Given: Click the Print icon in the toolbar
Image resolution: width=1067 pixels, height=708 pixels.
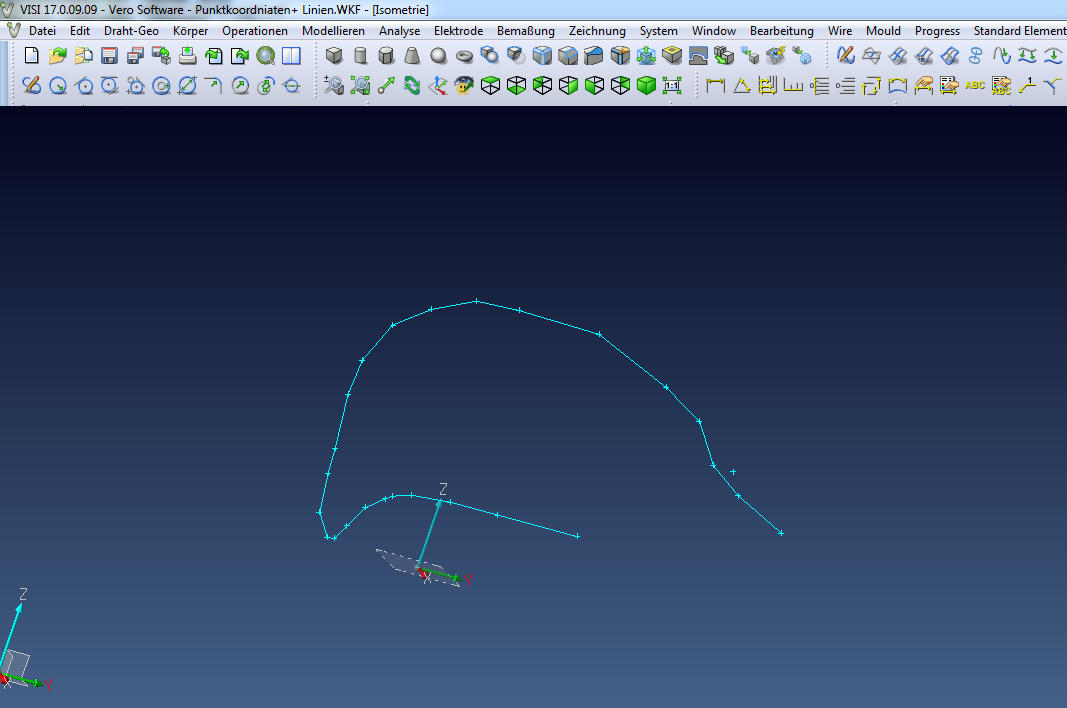Looking at the screenshot, I should coord(187,56).
